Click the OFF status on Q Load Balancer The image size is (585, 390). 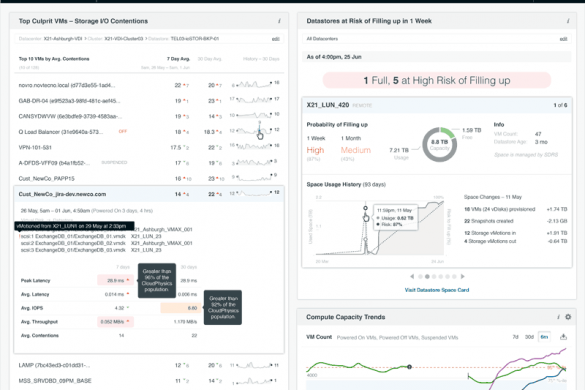(123, 131)
